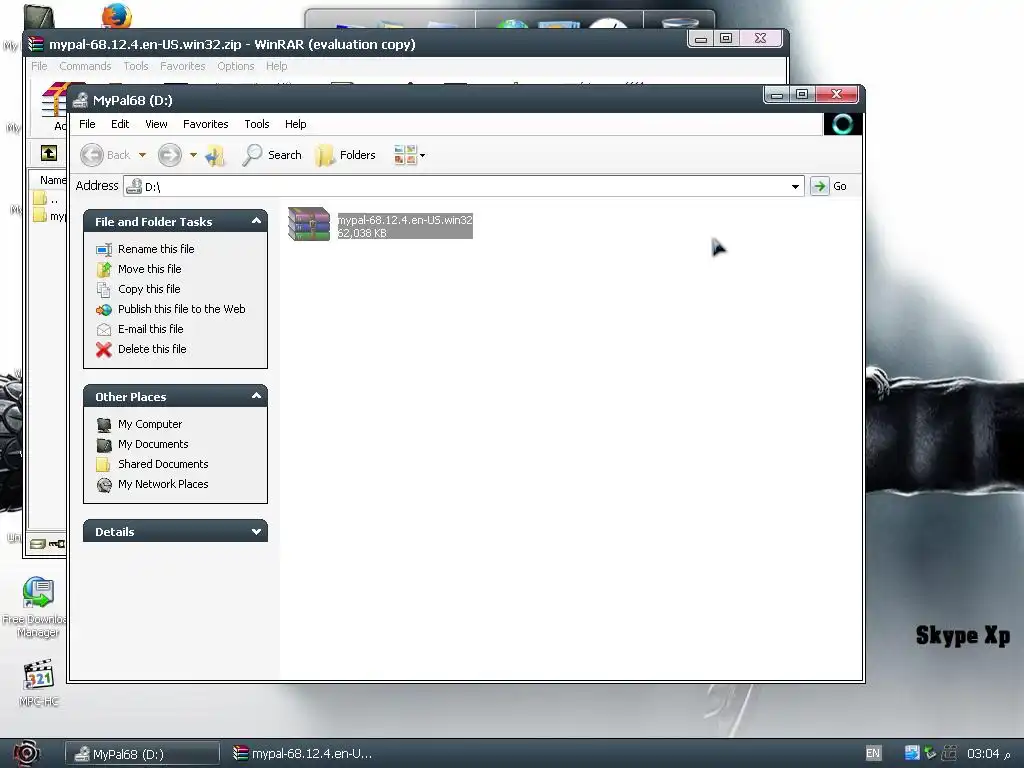Open Shared Documents in Other Places
The width and height of the screenshot is (1024, 768).
[x=163, y=464]
